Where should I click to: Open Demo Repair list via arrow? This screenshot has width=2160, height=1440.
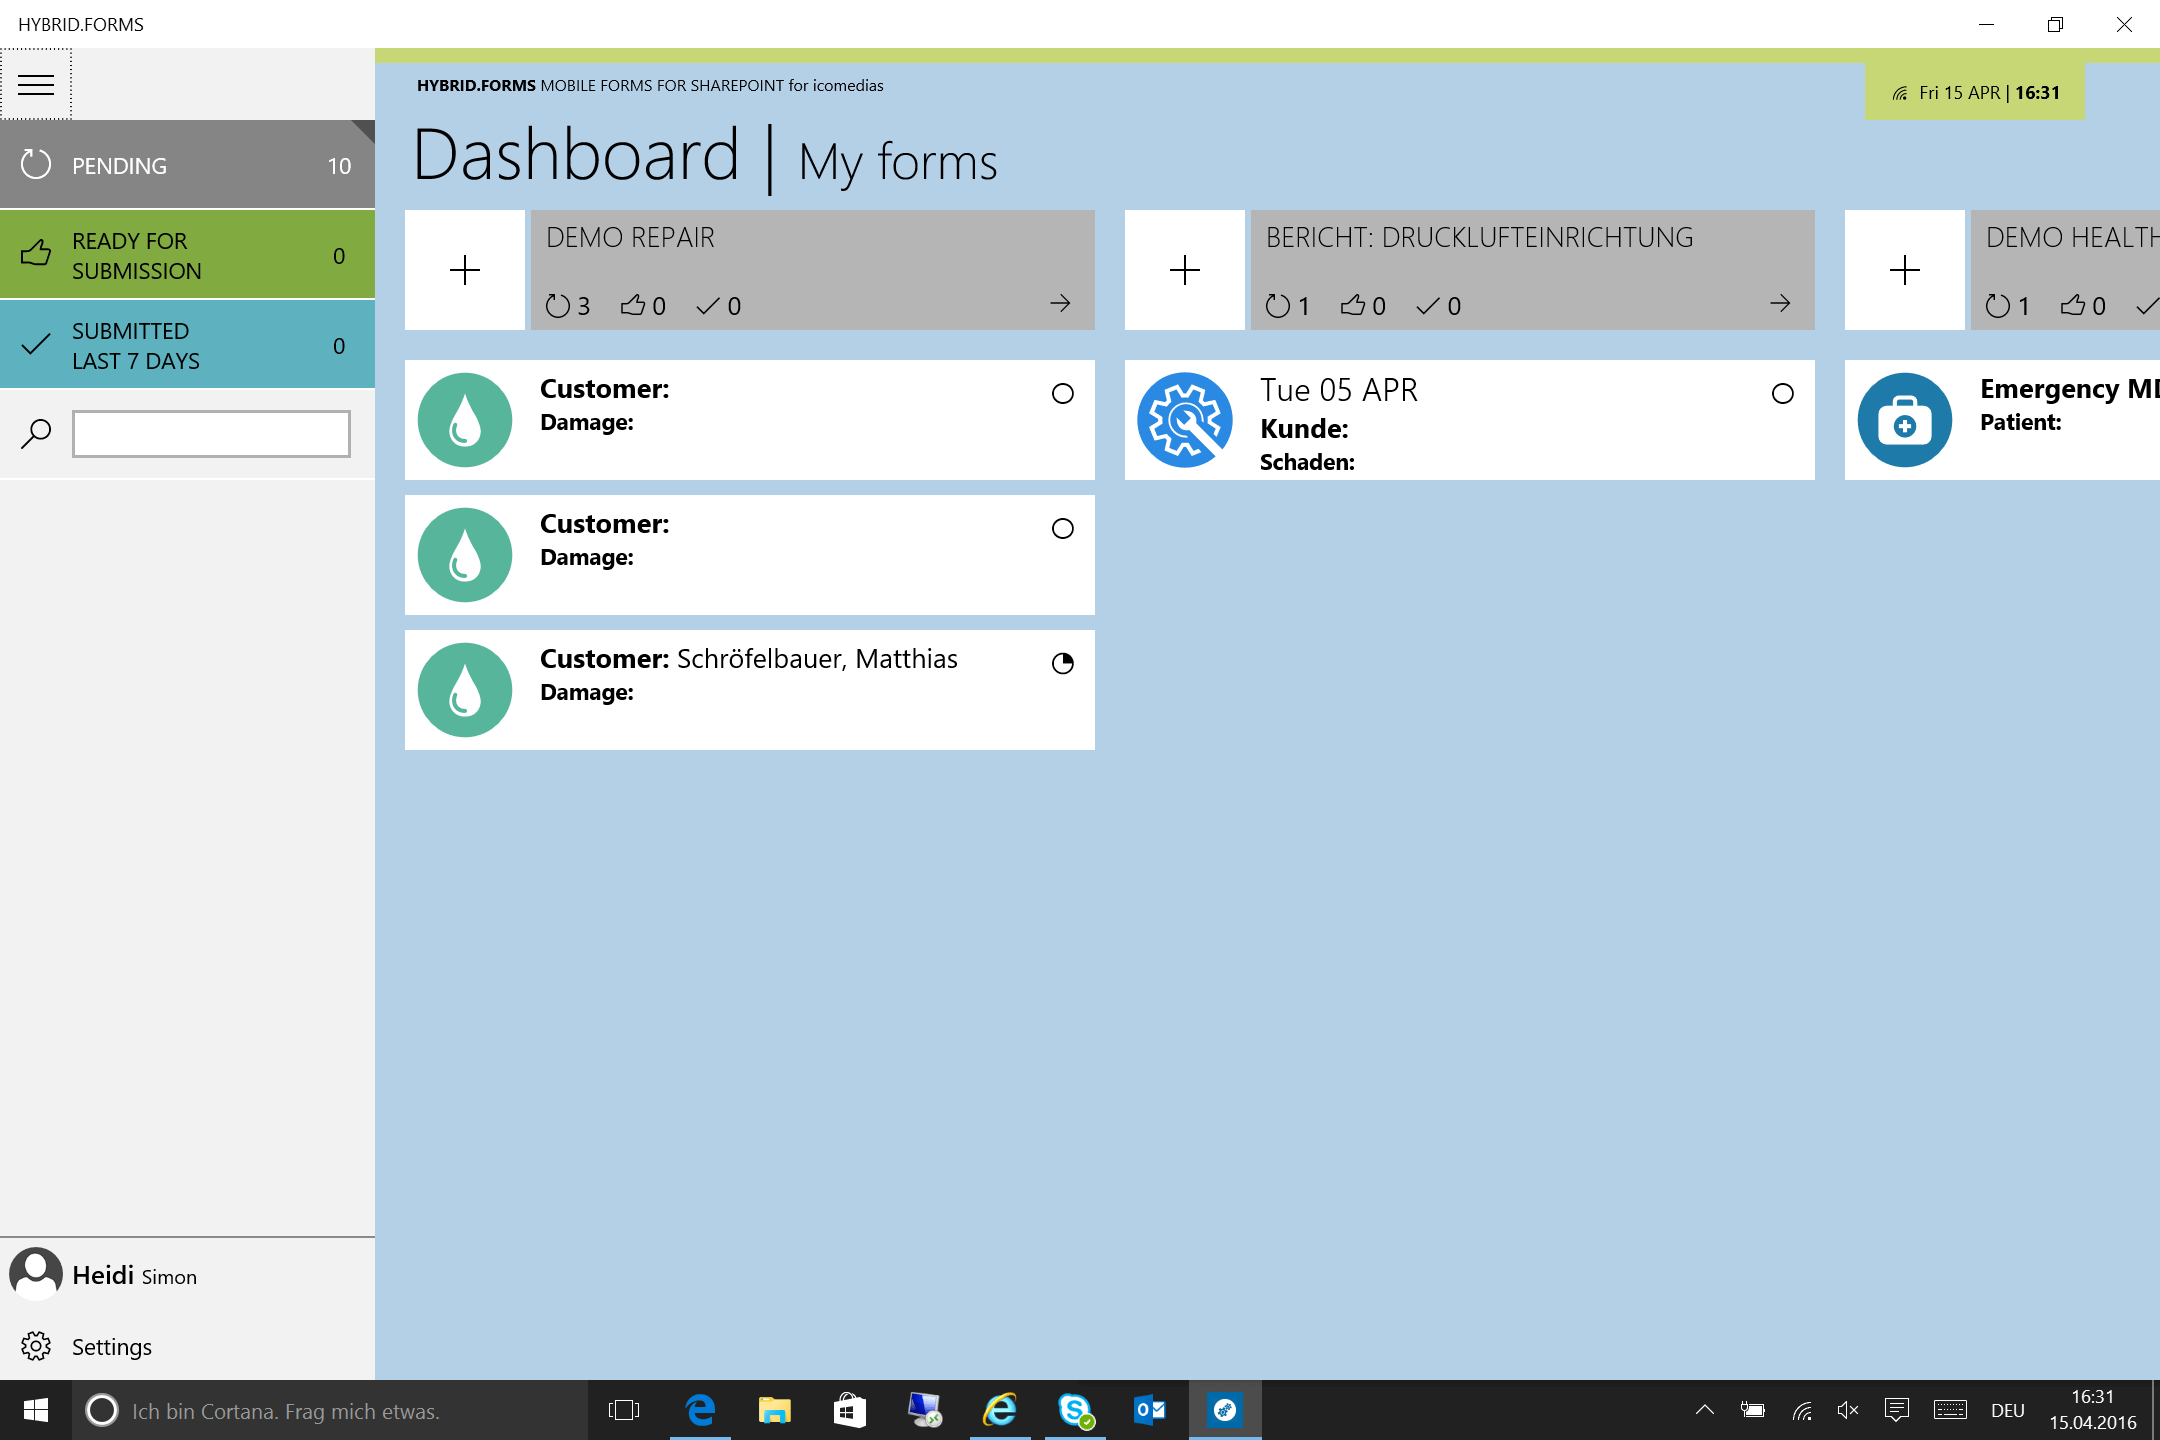[x=1061, y=303]
